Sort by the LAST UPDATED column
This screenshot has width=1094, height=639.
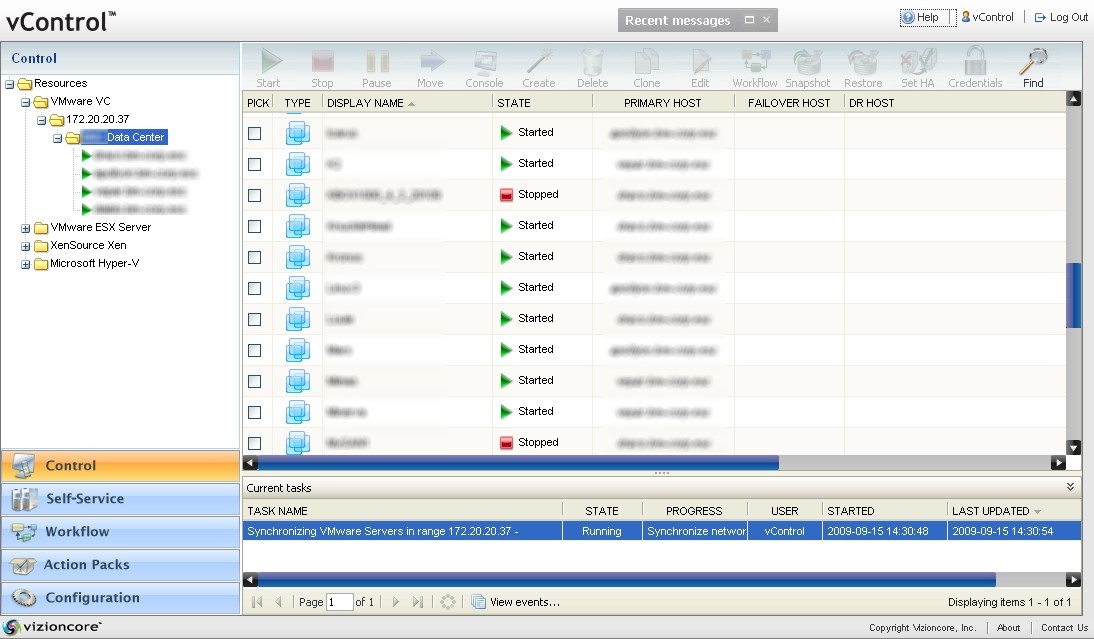pyautogui.click(x=996, y=511)
